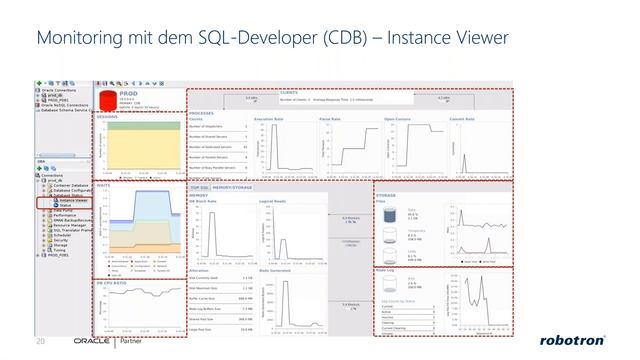Viewport: 640px width, 360px height.
Task: Select Database Schema Service node
Action: pyautogui.click(x=66, y=110)
